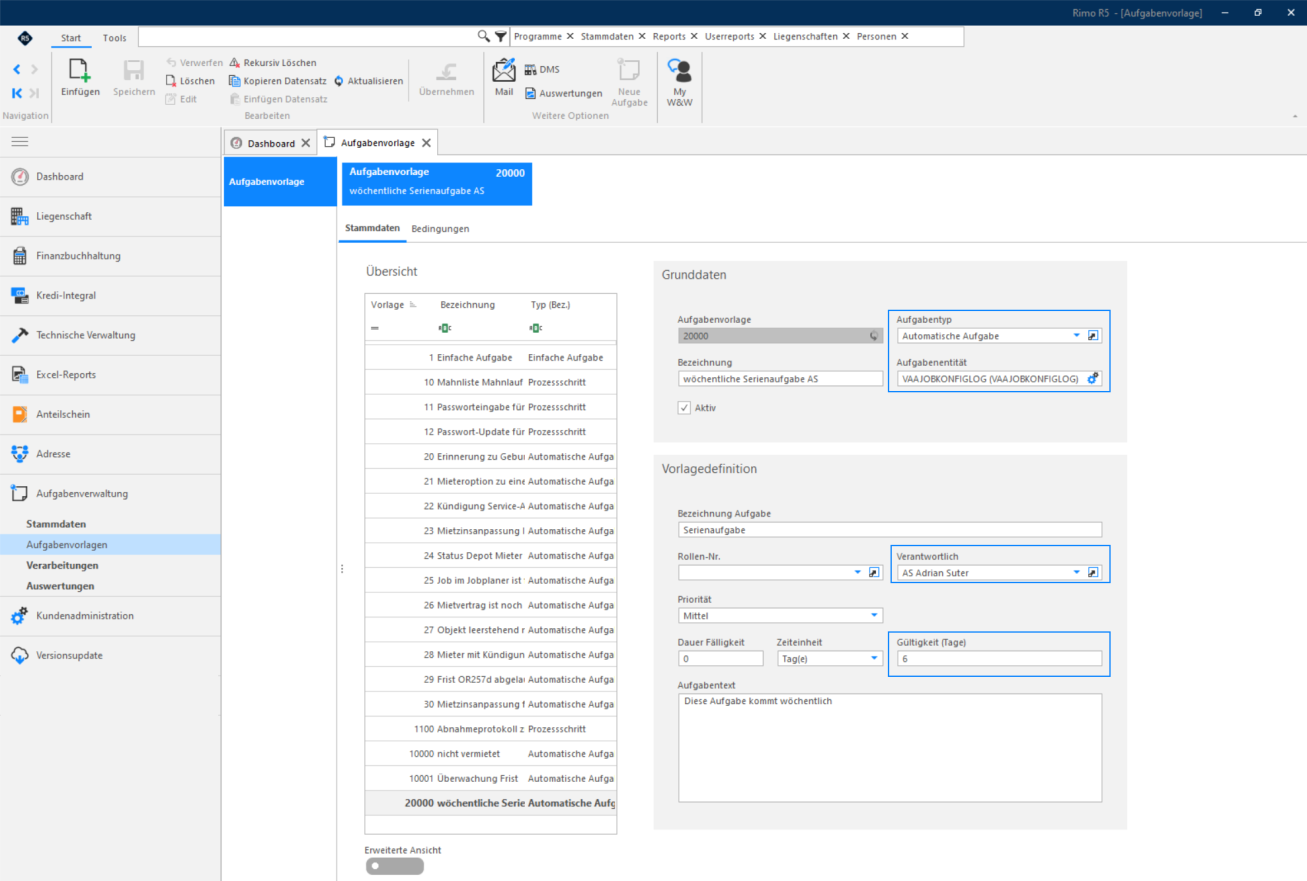Jump to first record arrow
The image size is (1307, 881).
point(17,93)
